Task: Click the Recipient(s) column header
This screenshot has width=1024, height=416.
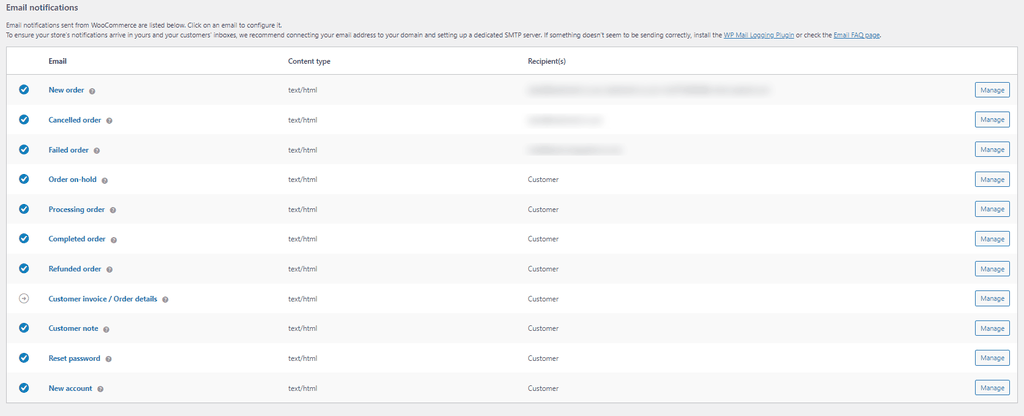Action: coord(546,61)
